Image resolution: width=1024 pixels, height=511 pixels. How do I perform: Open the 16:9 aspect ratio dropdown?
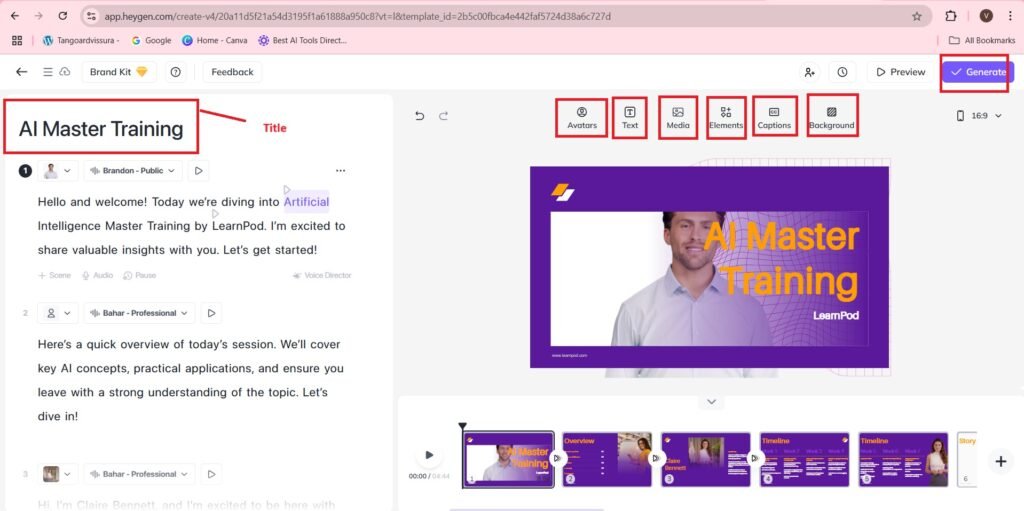tap(979, 116)
